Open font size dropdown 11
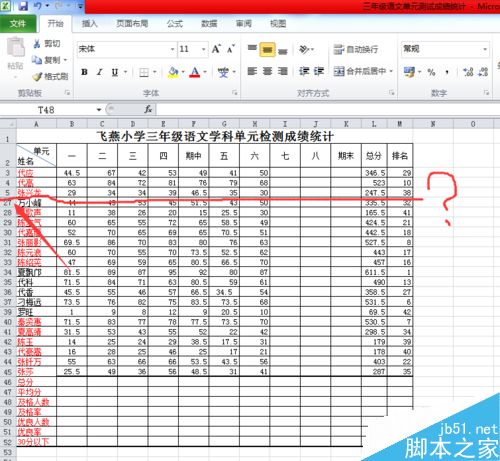500x461 pixels. click(x=204, y=49)
